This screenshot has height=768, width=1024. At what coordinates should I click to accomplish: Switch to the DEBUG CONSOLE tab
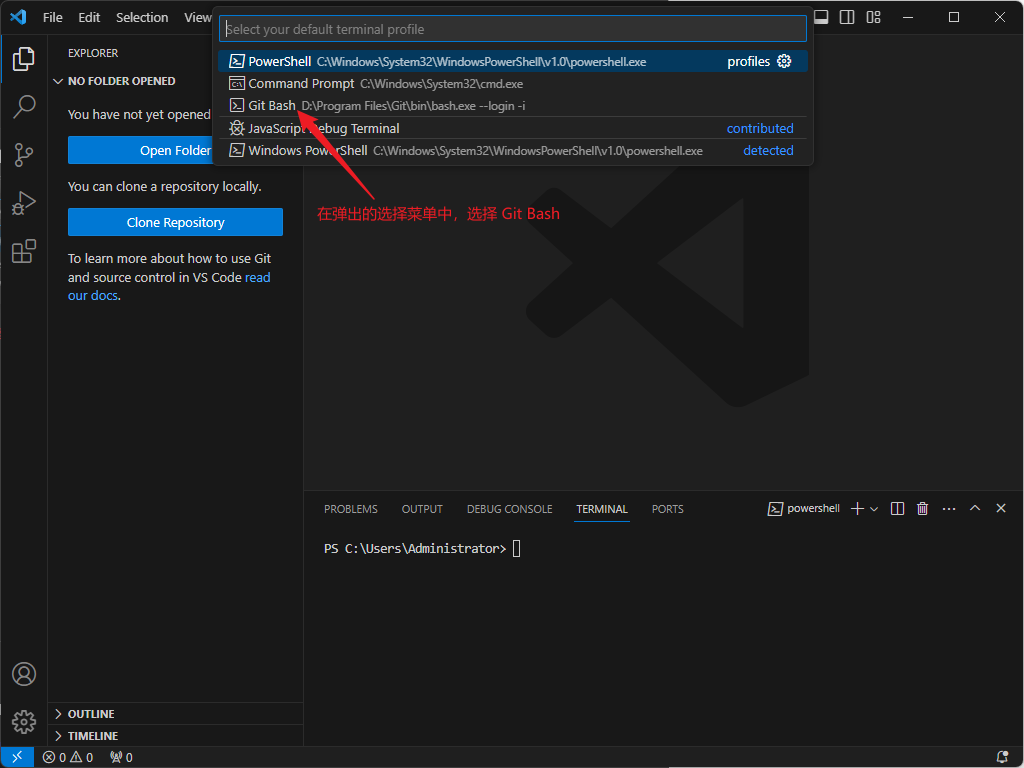tap(509, 509)
